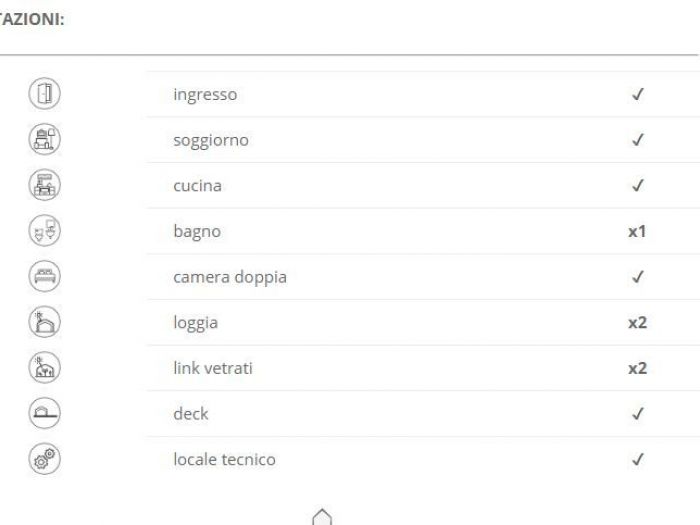700x525 pixels.
Task: Click the x2 quantity for loggia
Action: 637,323
